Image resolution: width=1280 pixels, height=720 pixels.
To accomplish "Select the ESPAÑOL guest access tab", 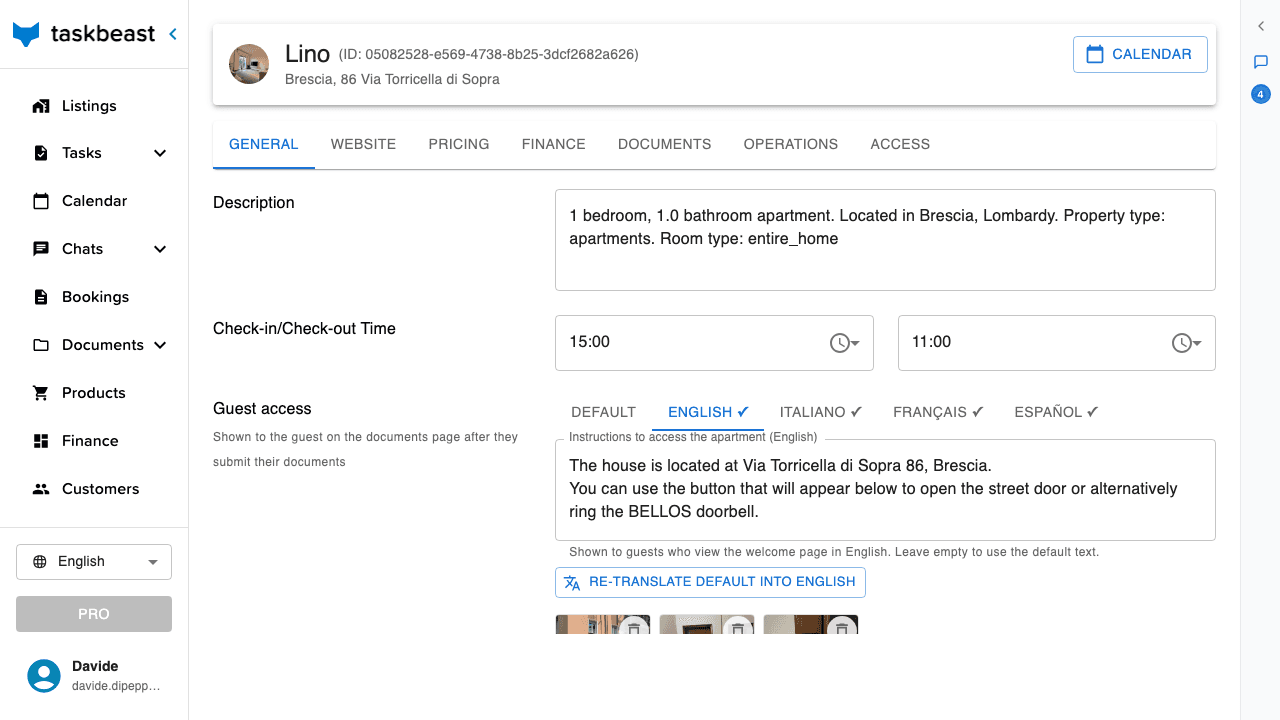I will click(x=1056, y=412).
